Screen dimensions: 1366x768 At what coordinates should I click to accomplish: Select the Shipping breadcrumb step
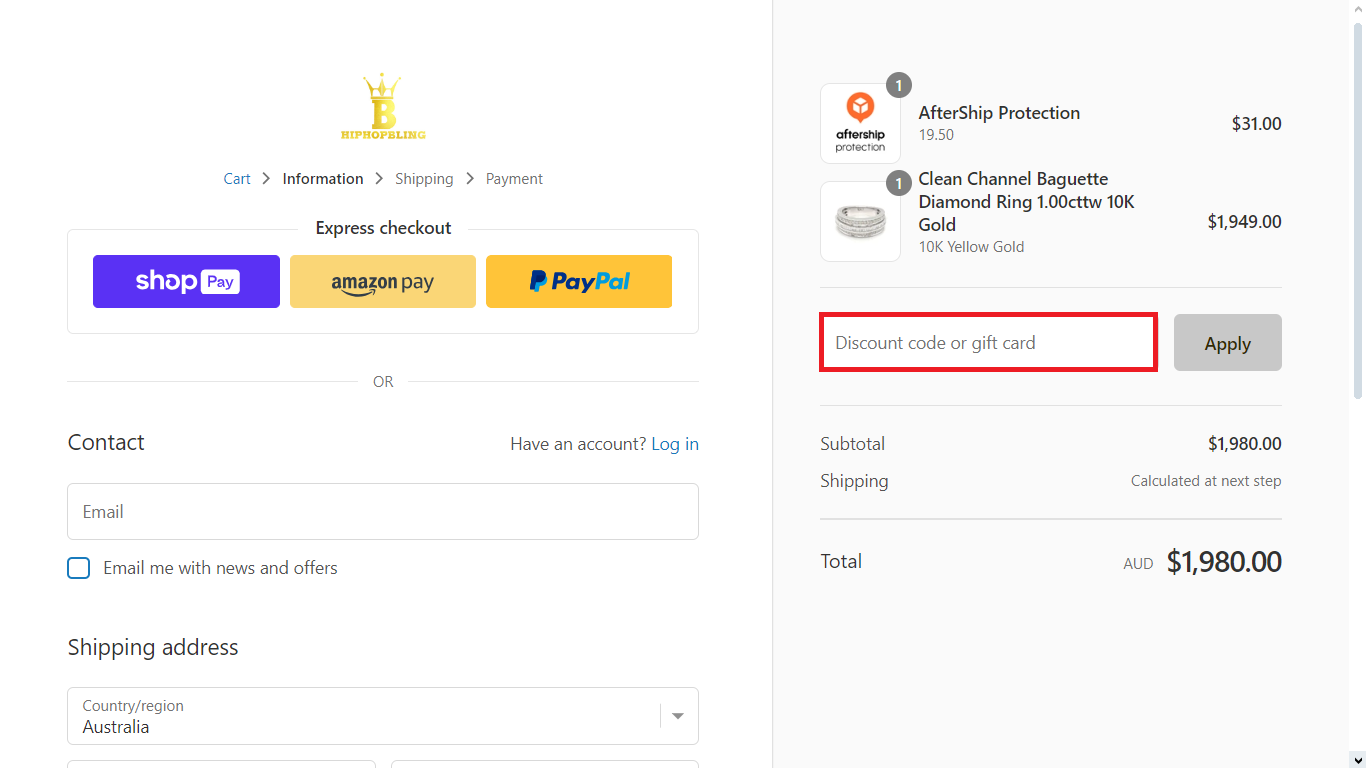pos(424,178)
